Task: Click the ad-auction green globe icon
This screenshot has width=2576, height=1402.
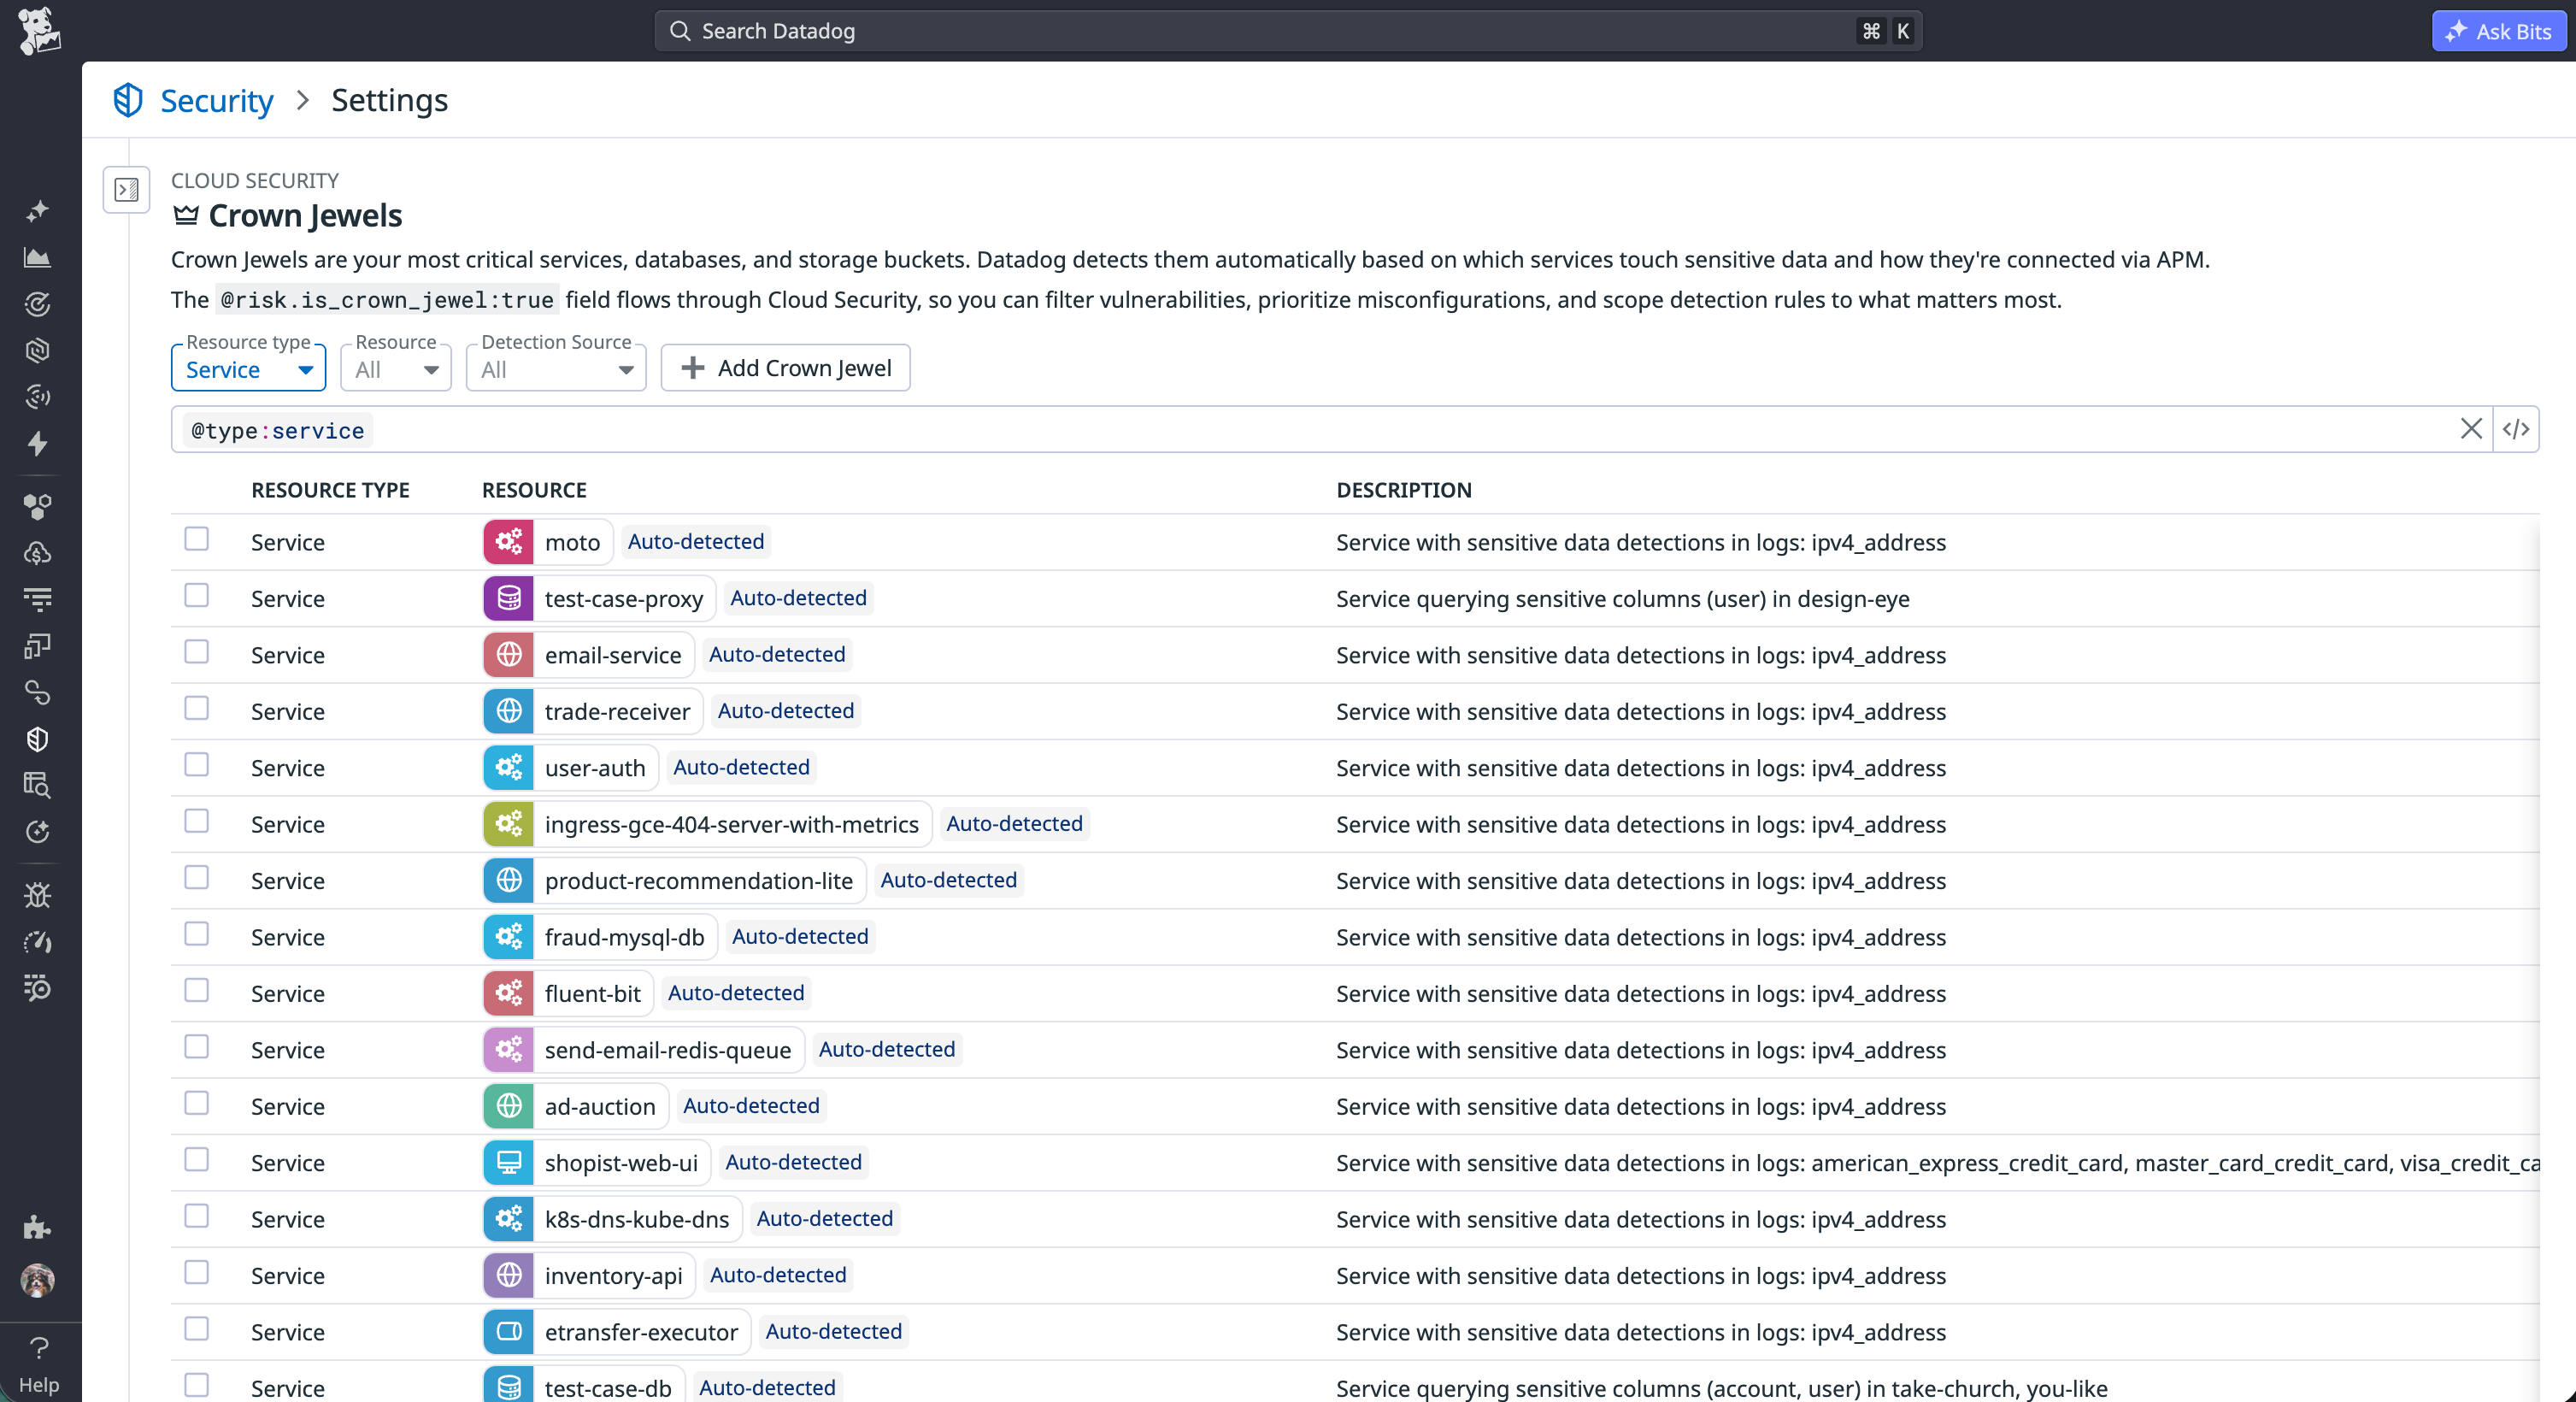Action: 509,1106
